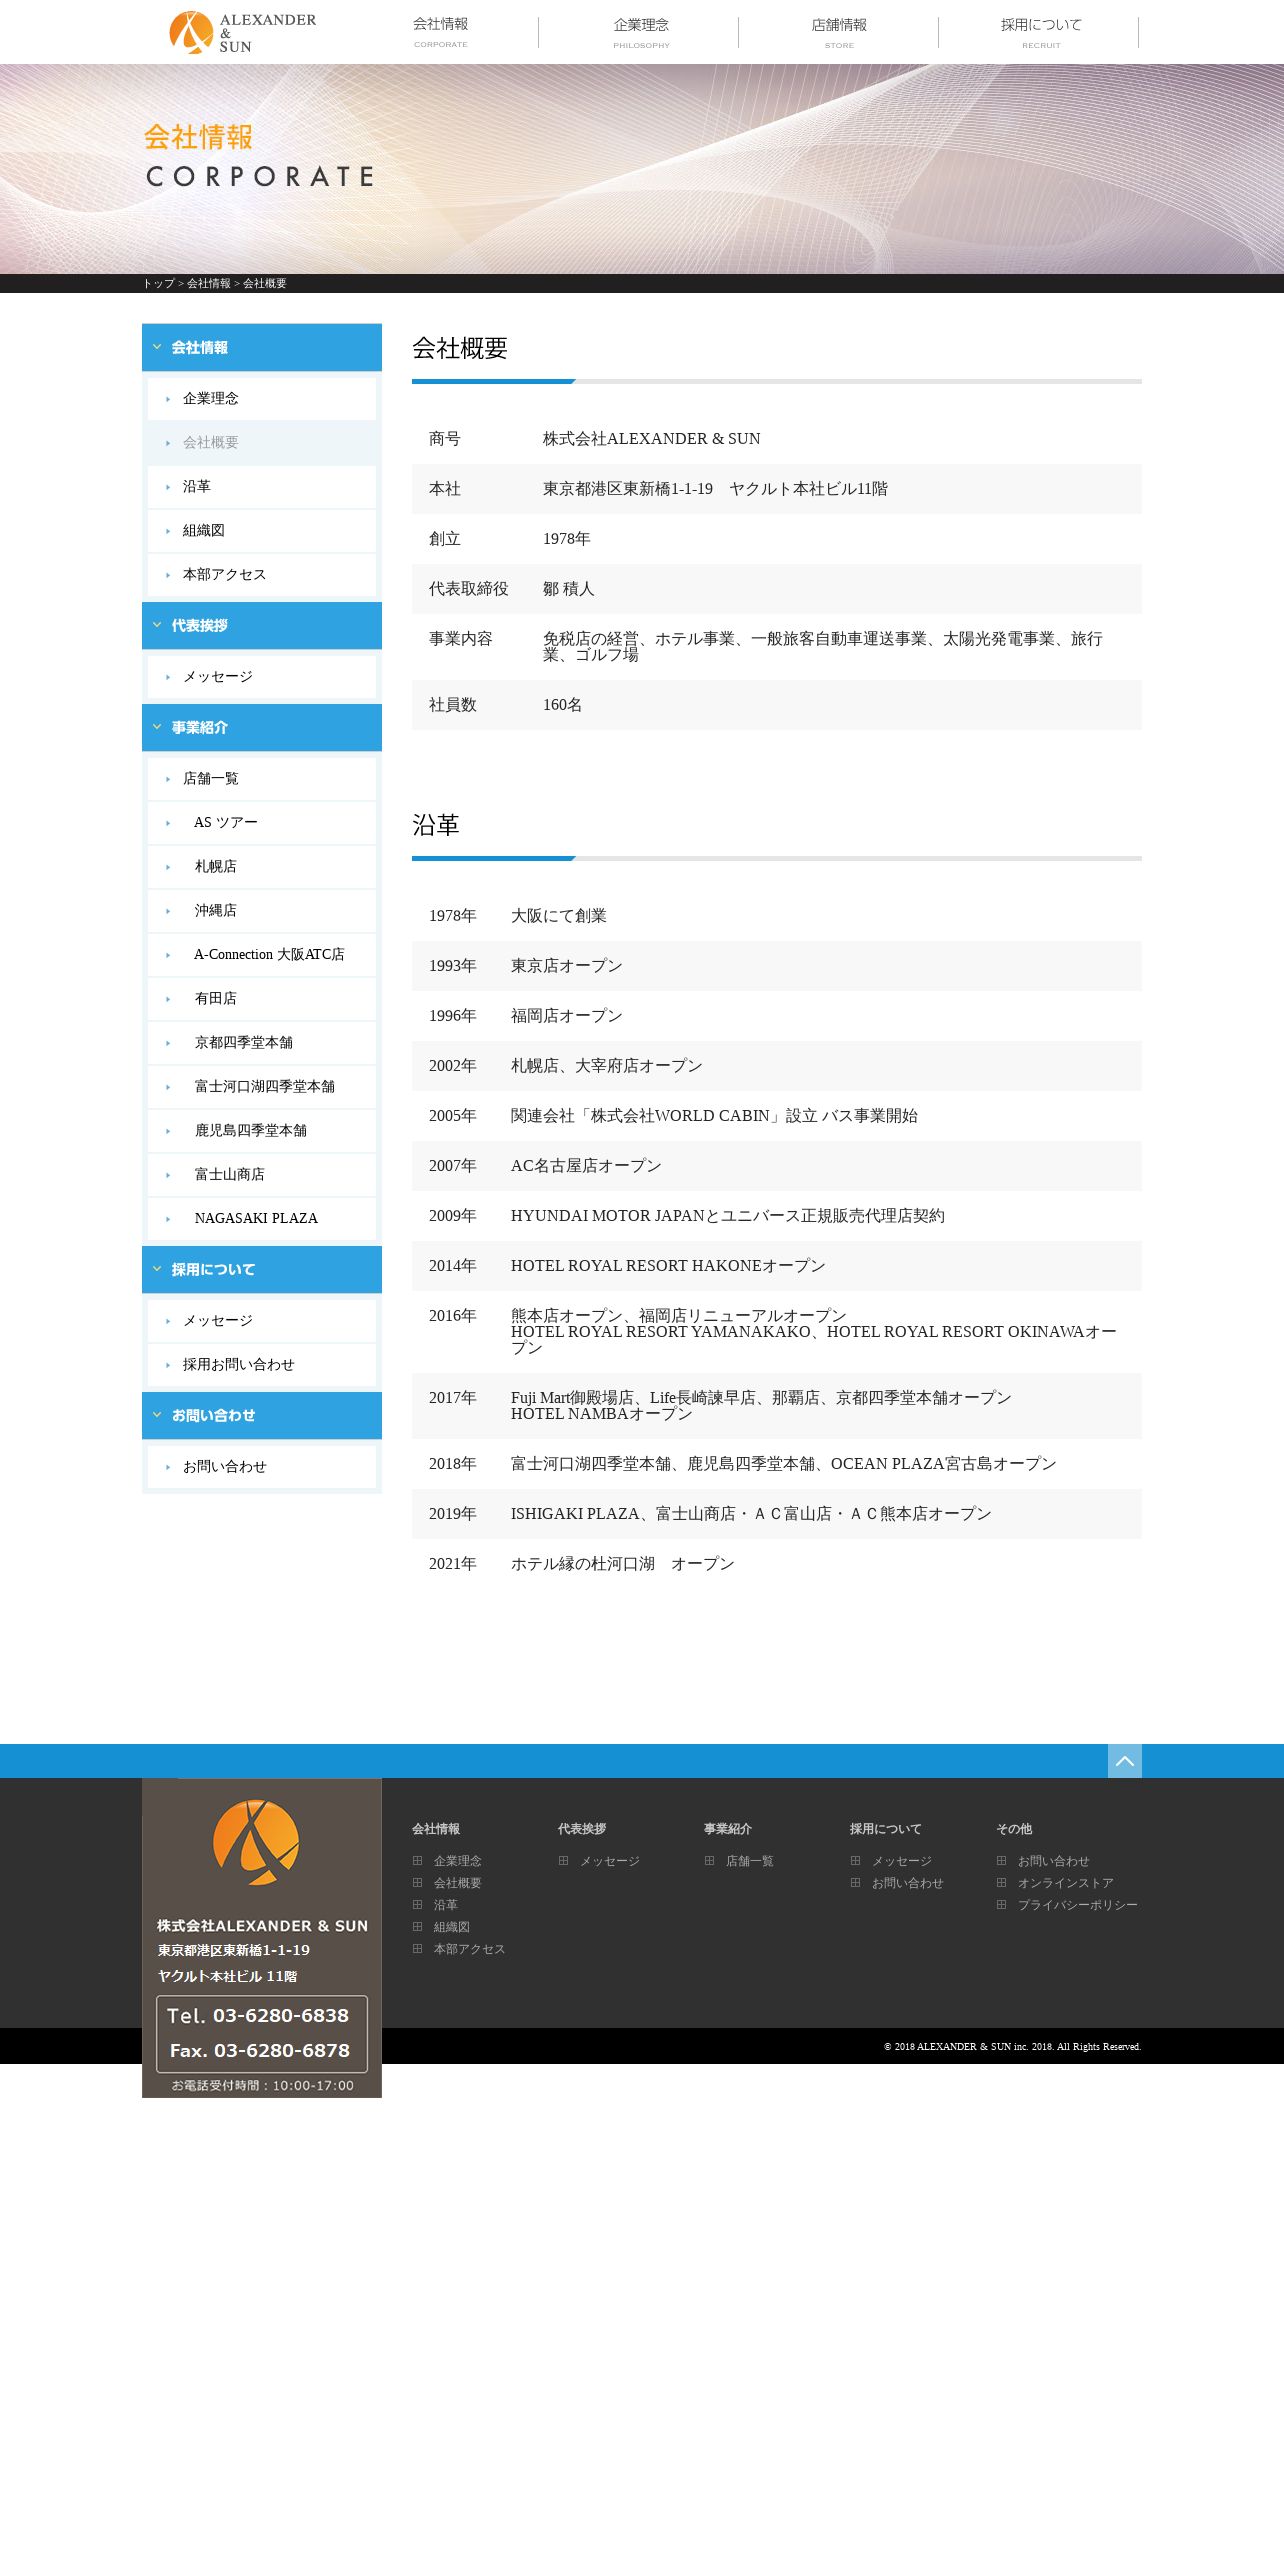Go to トップ in breadcrumb

pyautogui.click(x=158, y=284)
